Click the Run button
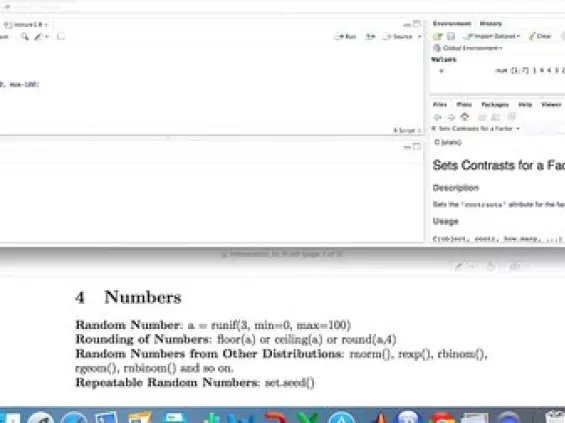Image resolution: width=565 pixels, height=423 pixels. click(x=346, y=36)
